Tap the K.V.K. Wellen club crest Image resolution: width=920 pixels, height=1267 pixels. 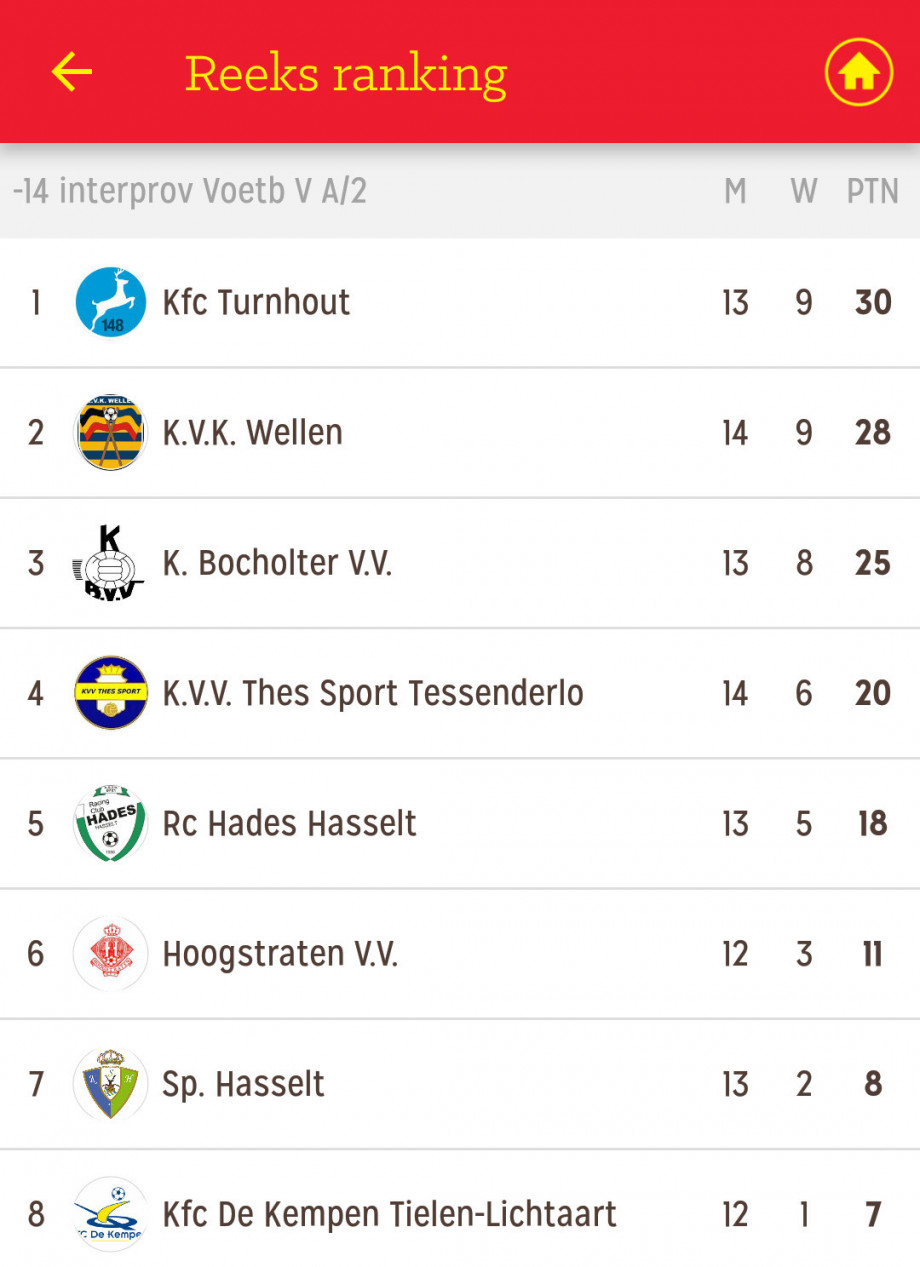pyautogui.click(x=111, y=432)
